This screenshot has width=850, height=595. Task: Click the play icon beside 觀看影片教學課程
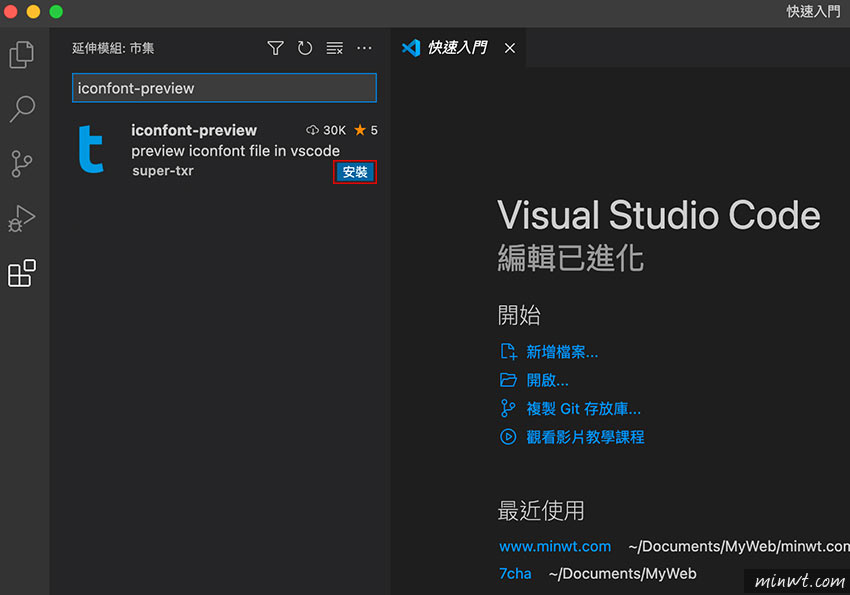coord(508,436)
